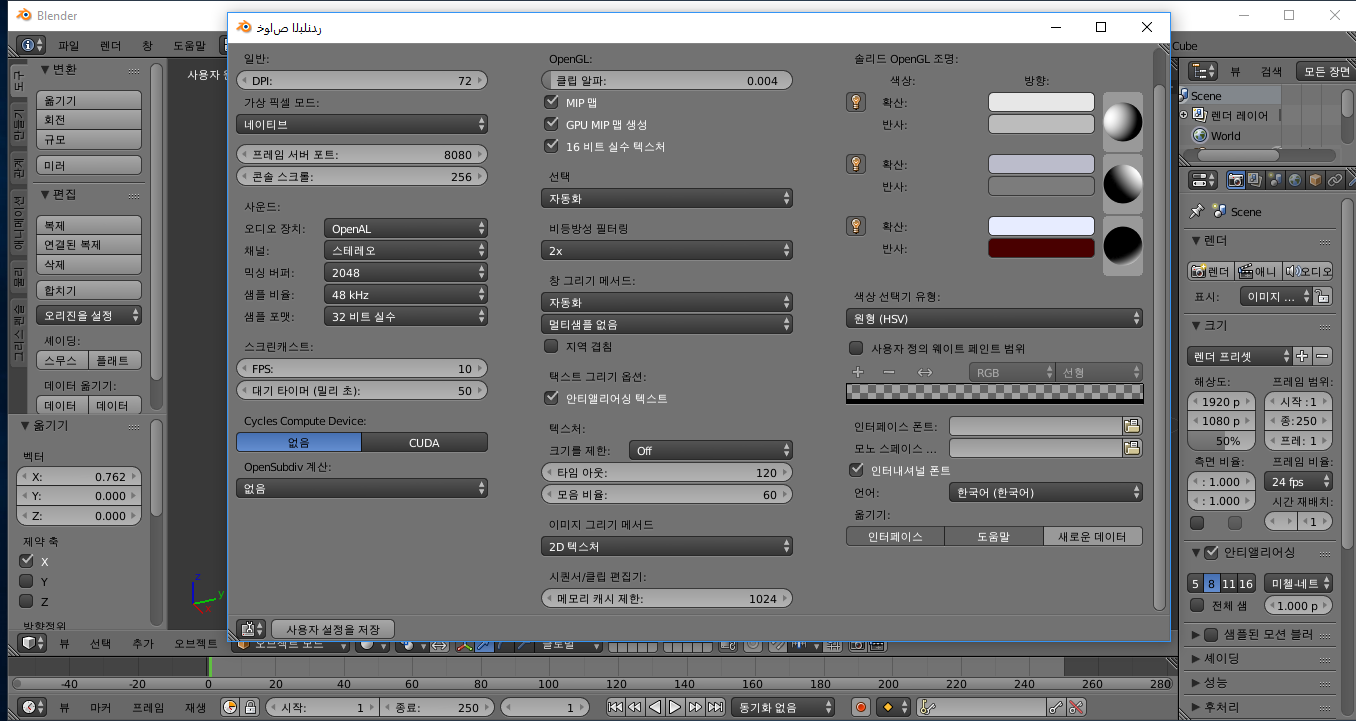Open the color picker type HSV dropdown
The width and height of the screenshot is (1356, 721).
994,319
